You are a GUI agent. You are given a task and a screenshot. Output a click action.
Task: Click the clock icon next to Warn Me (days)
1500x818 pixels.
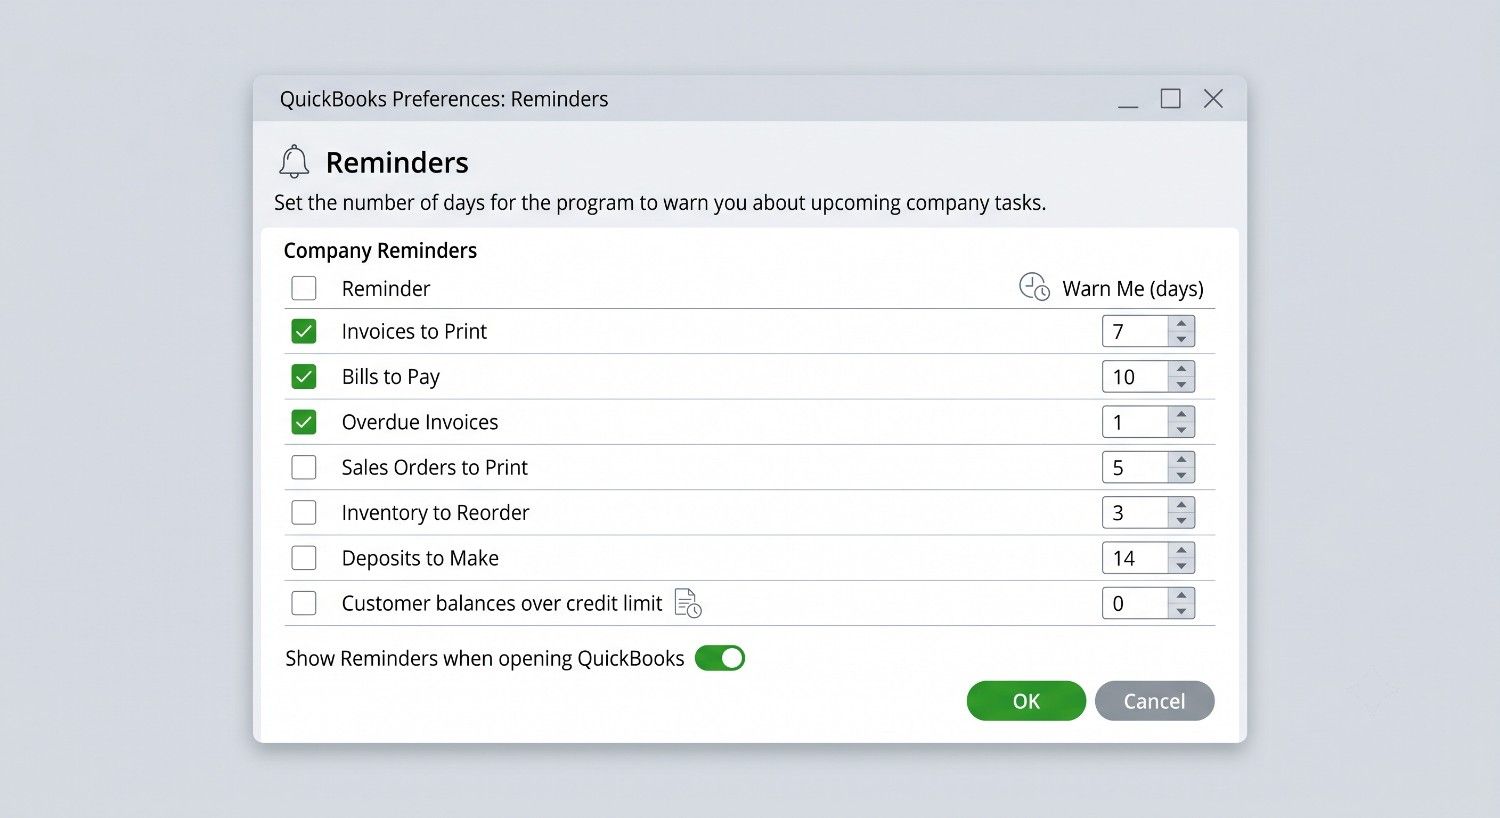pyautogui.click(x=1034, y=287)
